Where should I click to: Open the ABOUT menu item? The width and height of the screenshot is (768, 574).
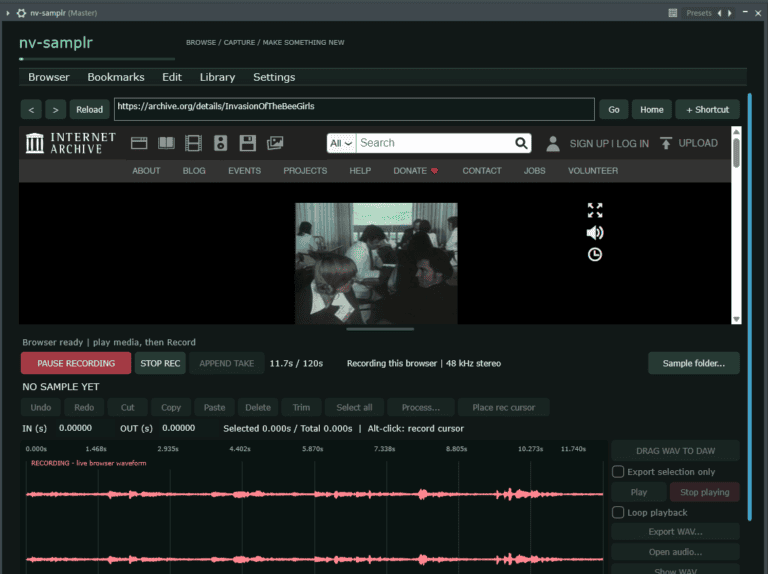(146, 170)
